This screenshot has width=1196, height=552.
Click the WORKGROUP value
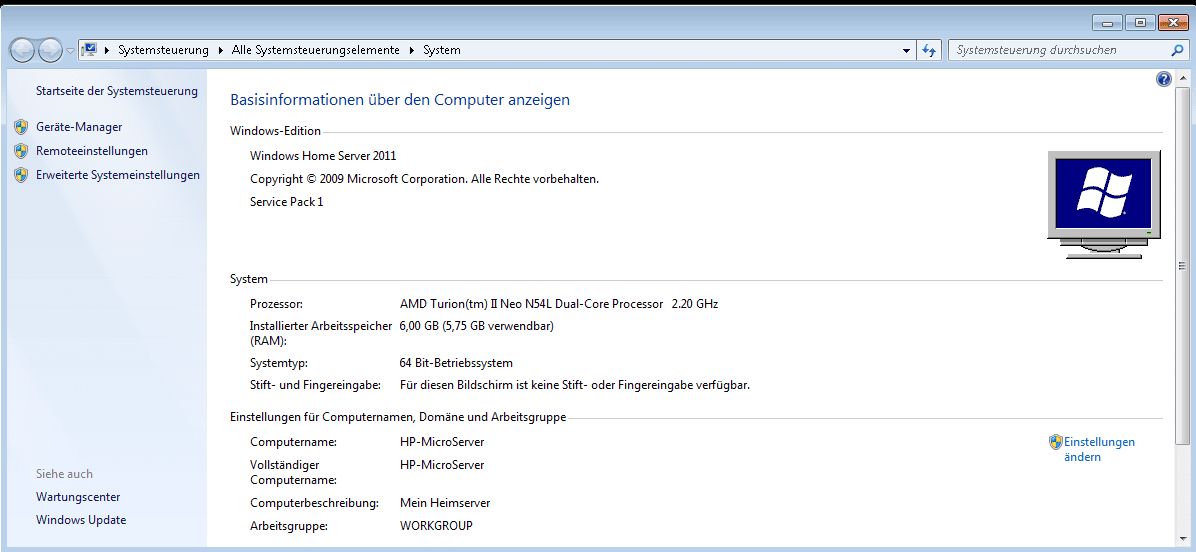[x=436, y=526]
